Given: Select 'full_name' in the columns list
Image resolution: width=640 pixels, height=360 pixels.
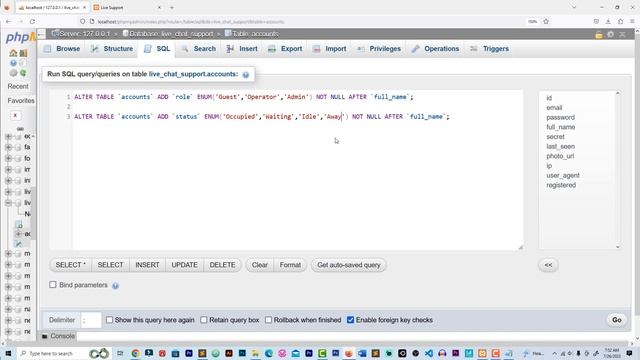Looking at the screenshot, I should pyautogui.click(x=560, y=127).
